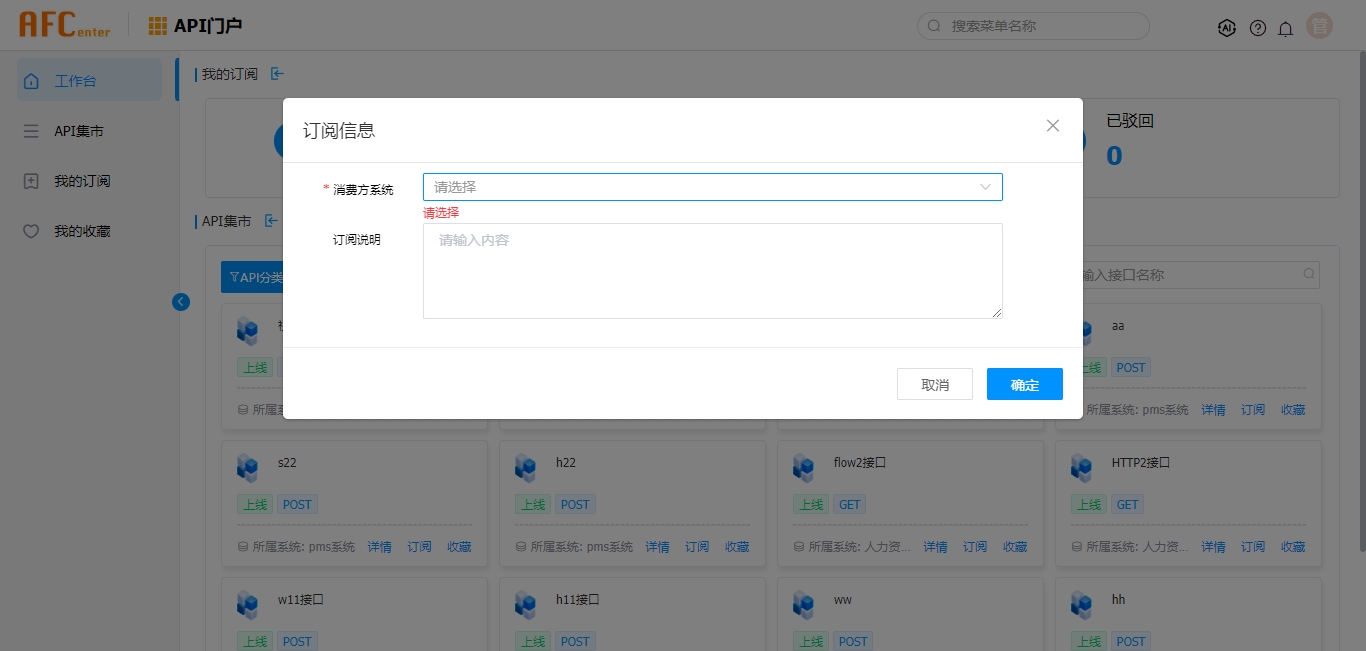The width and height of the screenshot is (1366, 651).
Task: Open the 消费方系统 dropdown
Action: tap(700, 187)
